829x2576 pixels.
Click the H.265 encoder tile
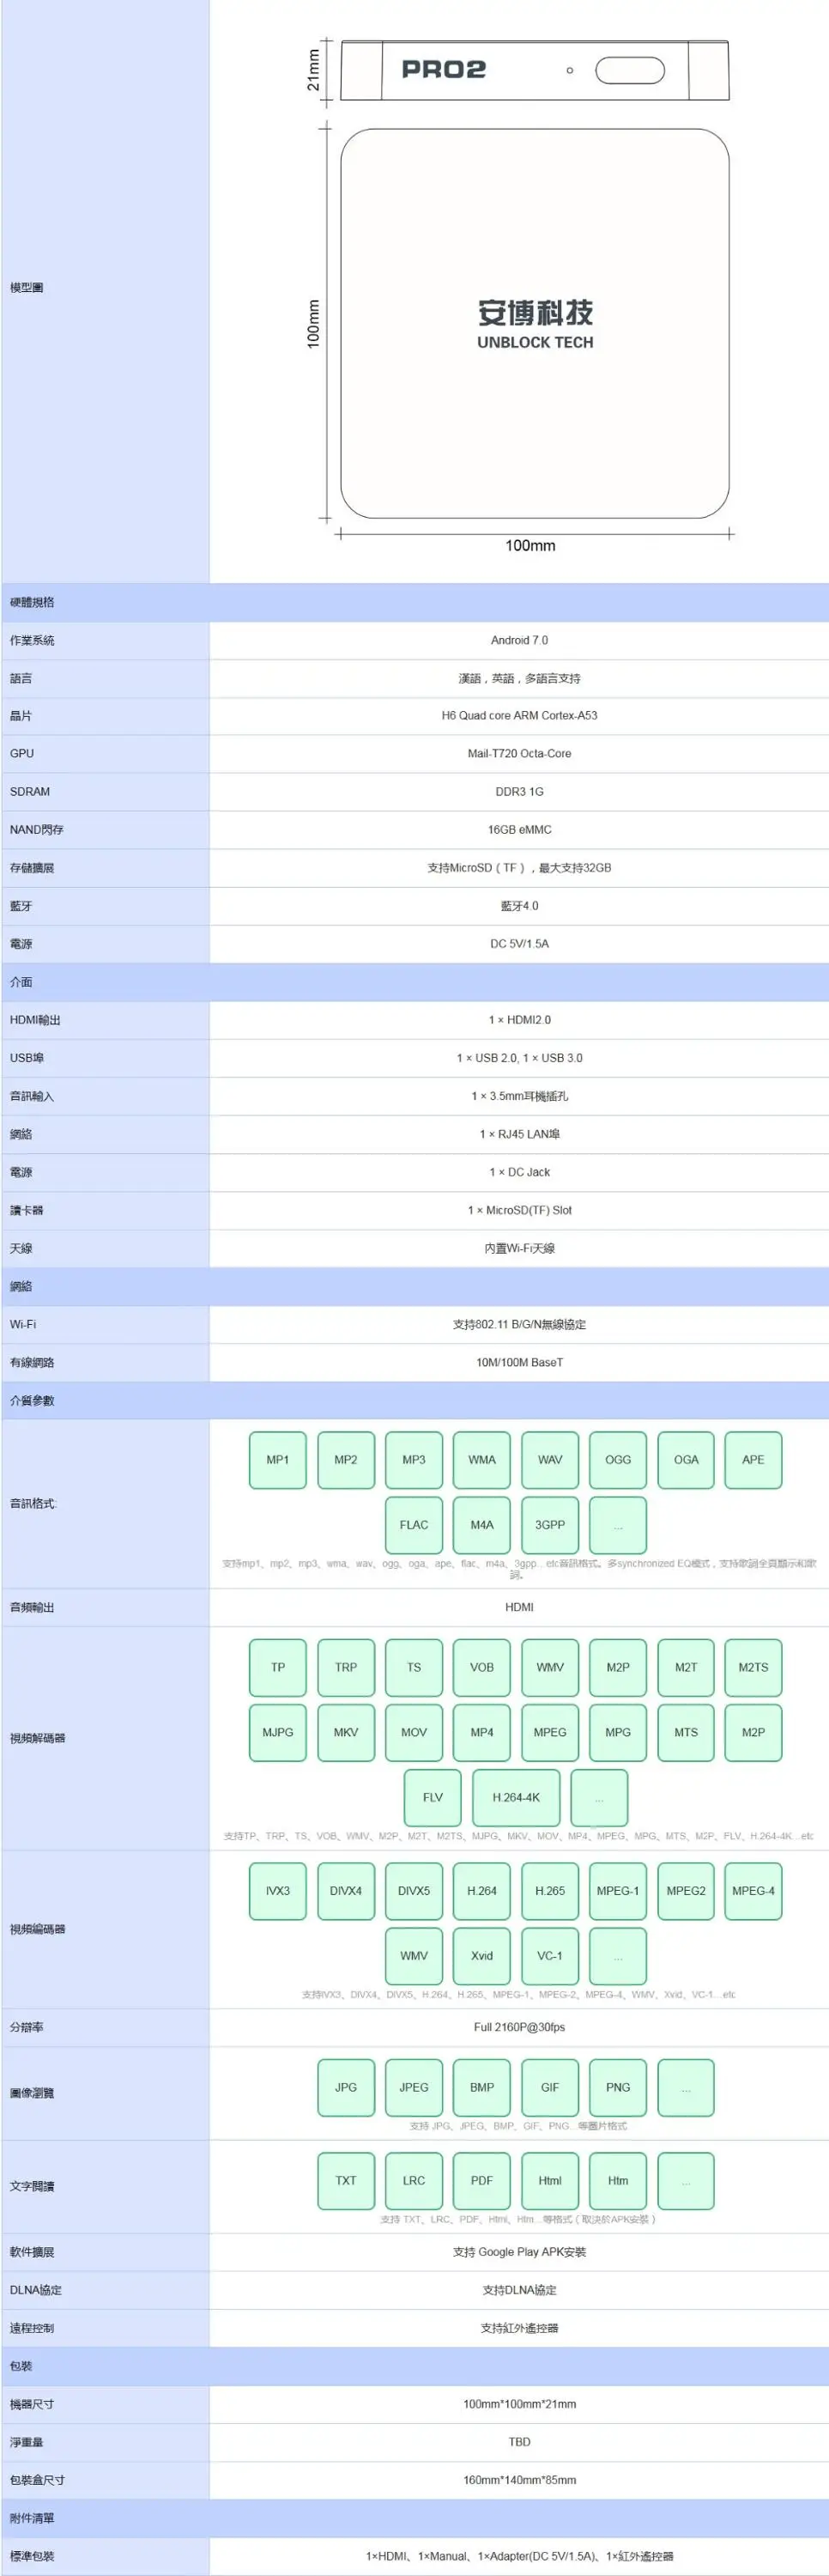[549, 1890]
